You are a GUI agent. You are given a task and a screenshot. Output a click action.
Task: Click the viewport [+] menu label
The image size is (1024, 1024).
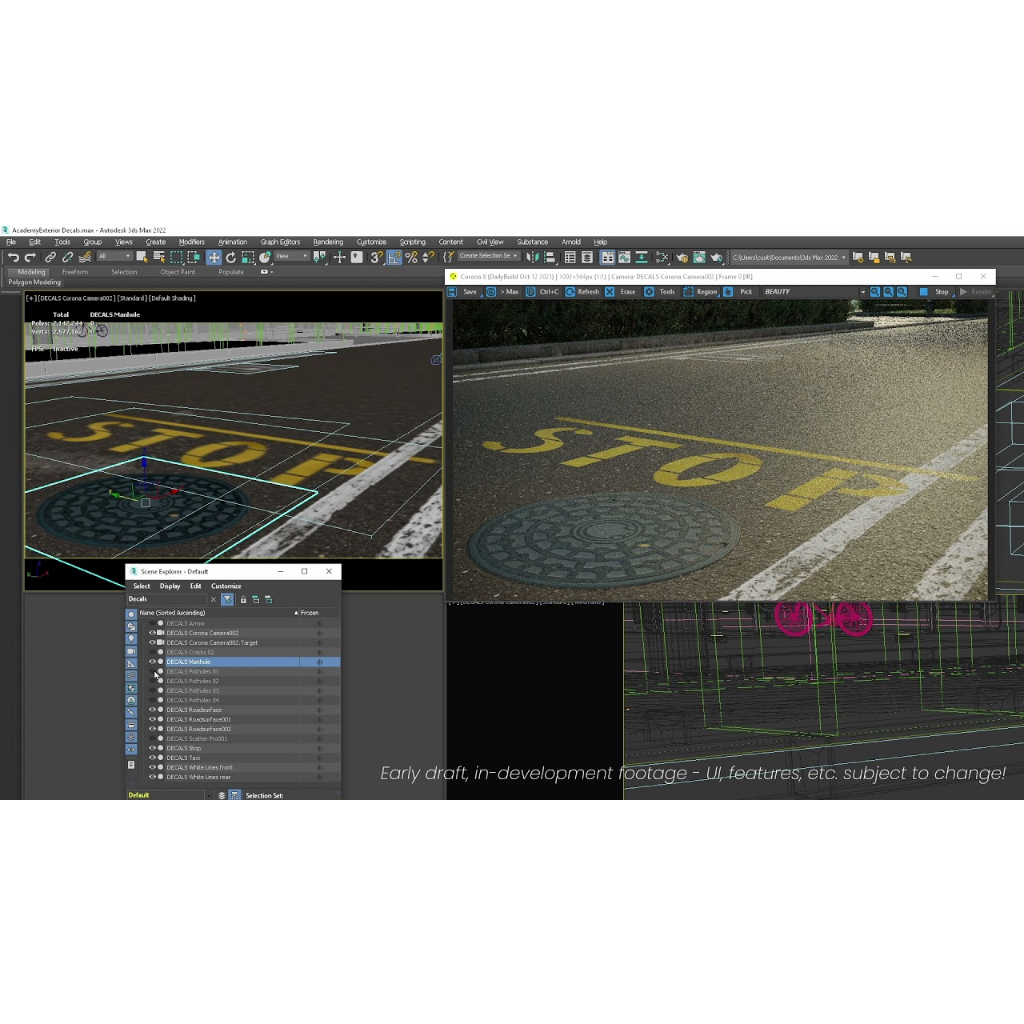point(31,298)
